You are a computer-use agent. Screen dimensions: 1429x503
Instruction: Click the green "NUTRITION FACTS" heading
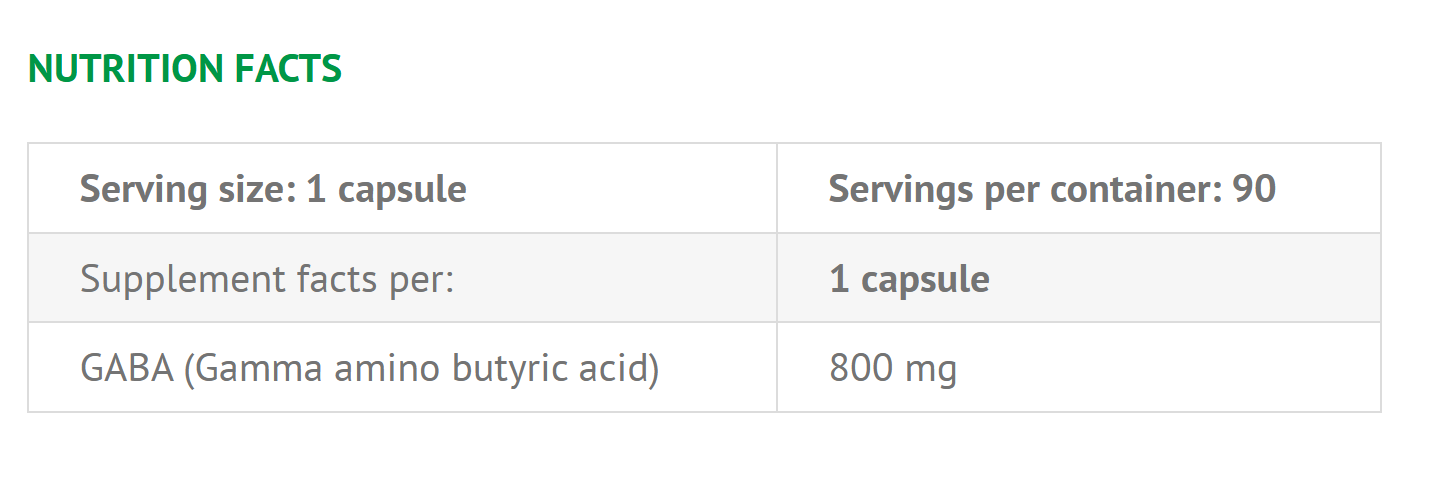point(185,68)
